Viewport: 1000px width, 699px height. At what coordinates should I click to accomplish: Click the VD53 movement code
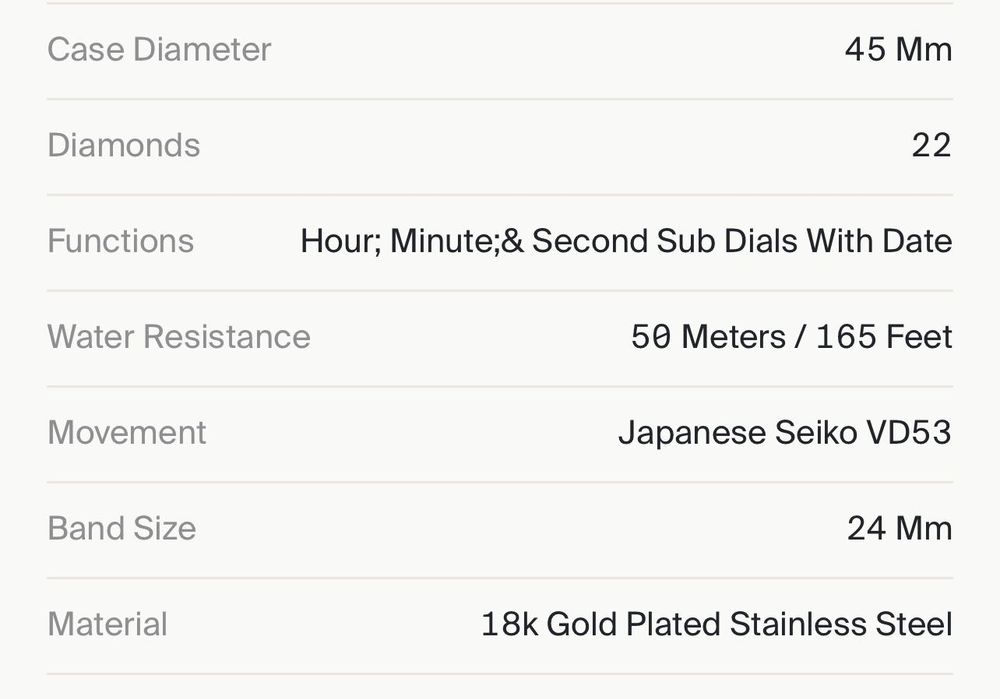pos(909,432)
